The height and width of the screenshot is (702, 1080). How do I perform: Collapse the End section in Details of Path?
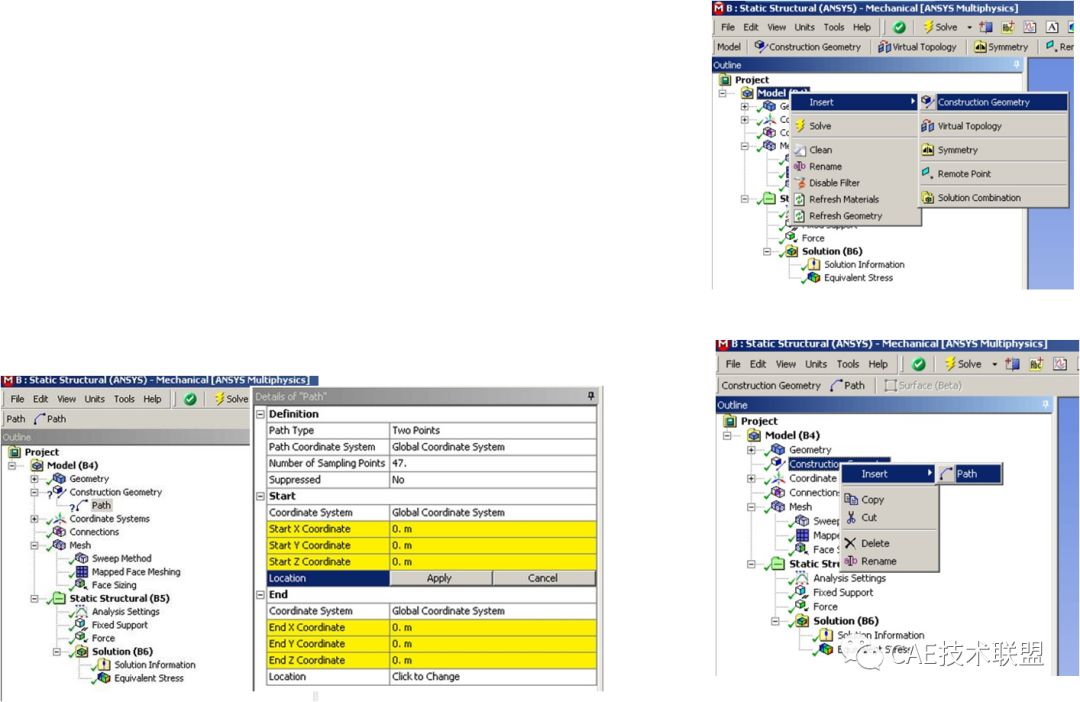(260, 595)
